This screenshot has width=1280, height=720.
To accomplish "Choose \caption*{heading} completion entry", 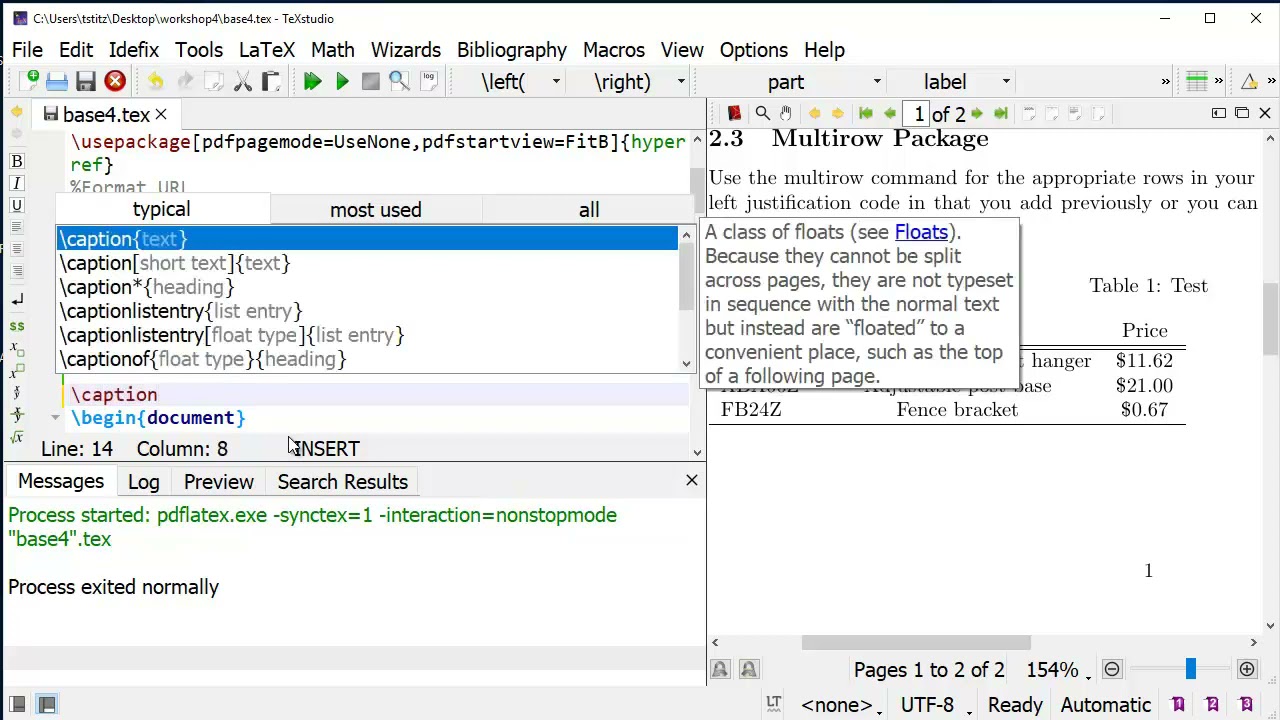I will [367, 287].
